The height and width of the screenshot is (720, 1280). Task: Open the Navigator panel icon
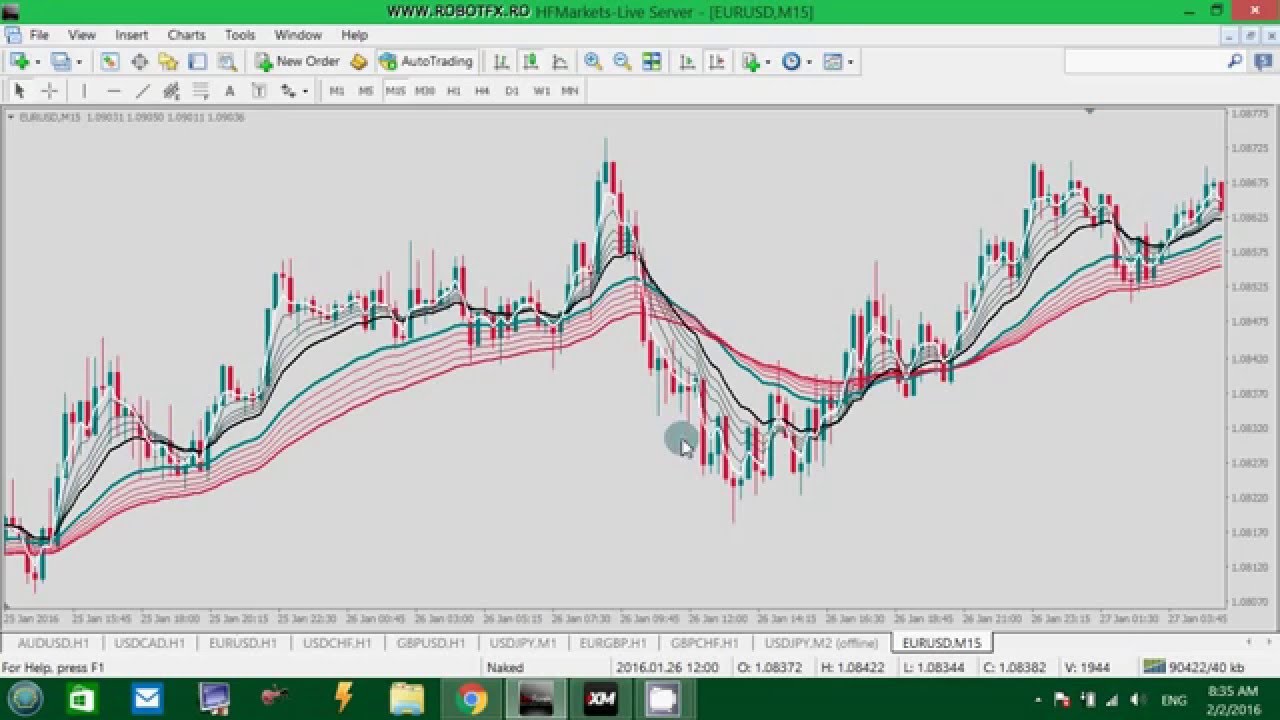tap(168, 61)
